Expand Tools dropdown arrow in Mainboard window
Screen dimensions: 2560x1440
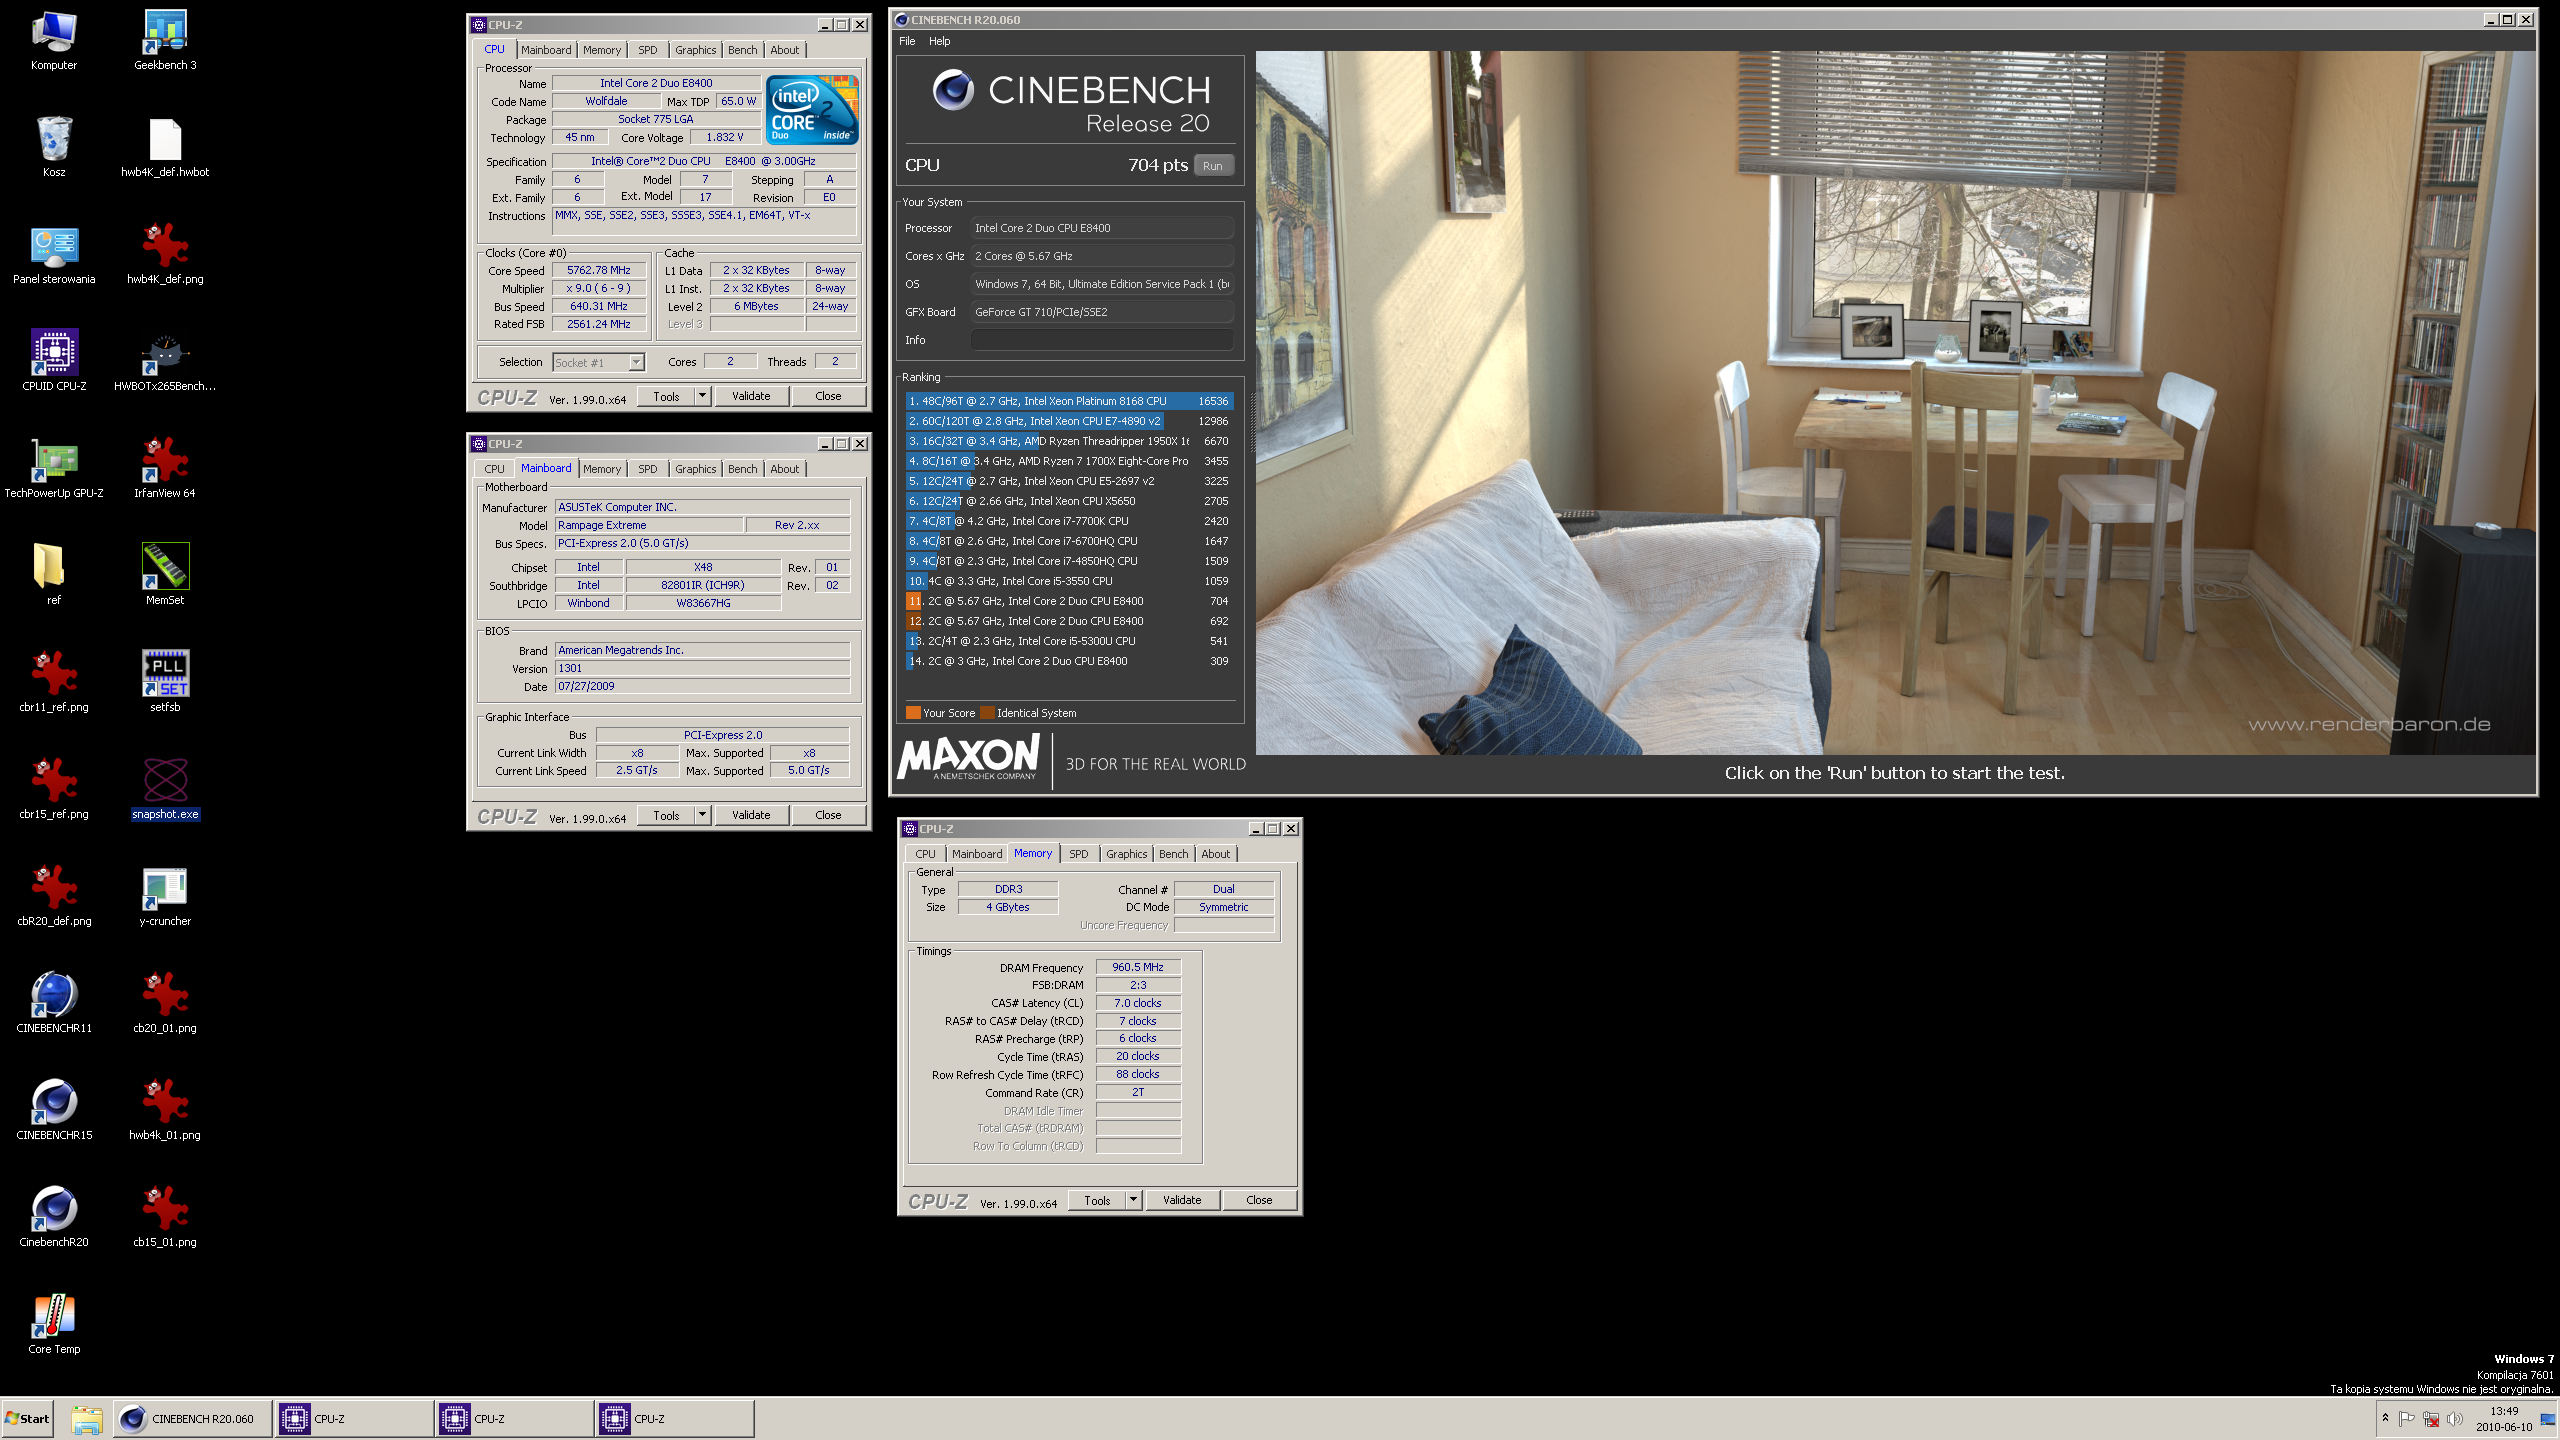[702, 815]
